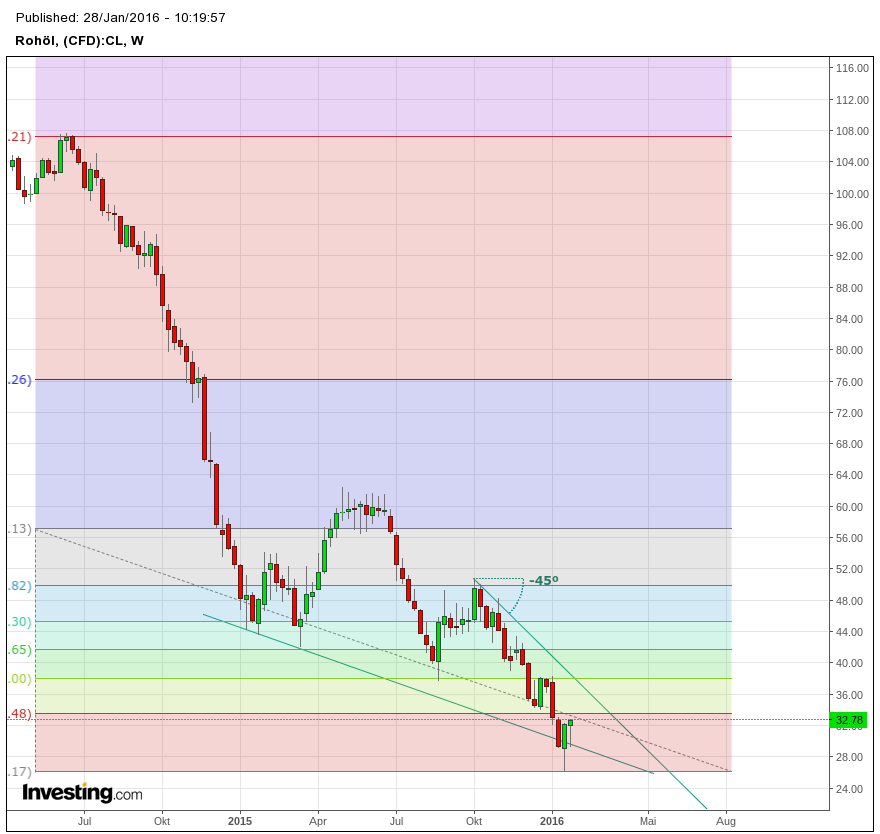Click the 88.00 price axis value
The height and width of the screenshot is (834, 880).
pos(849,288)
